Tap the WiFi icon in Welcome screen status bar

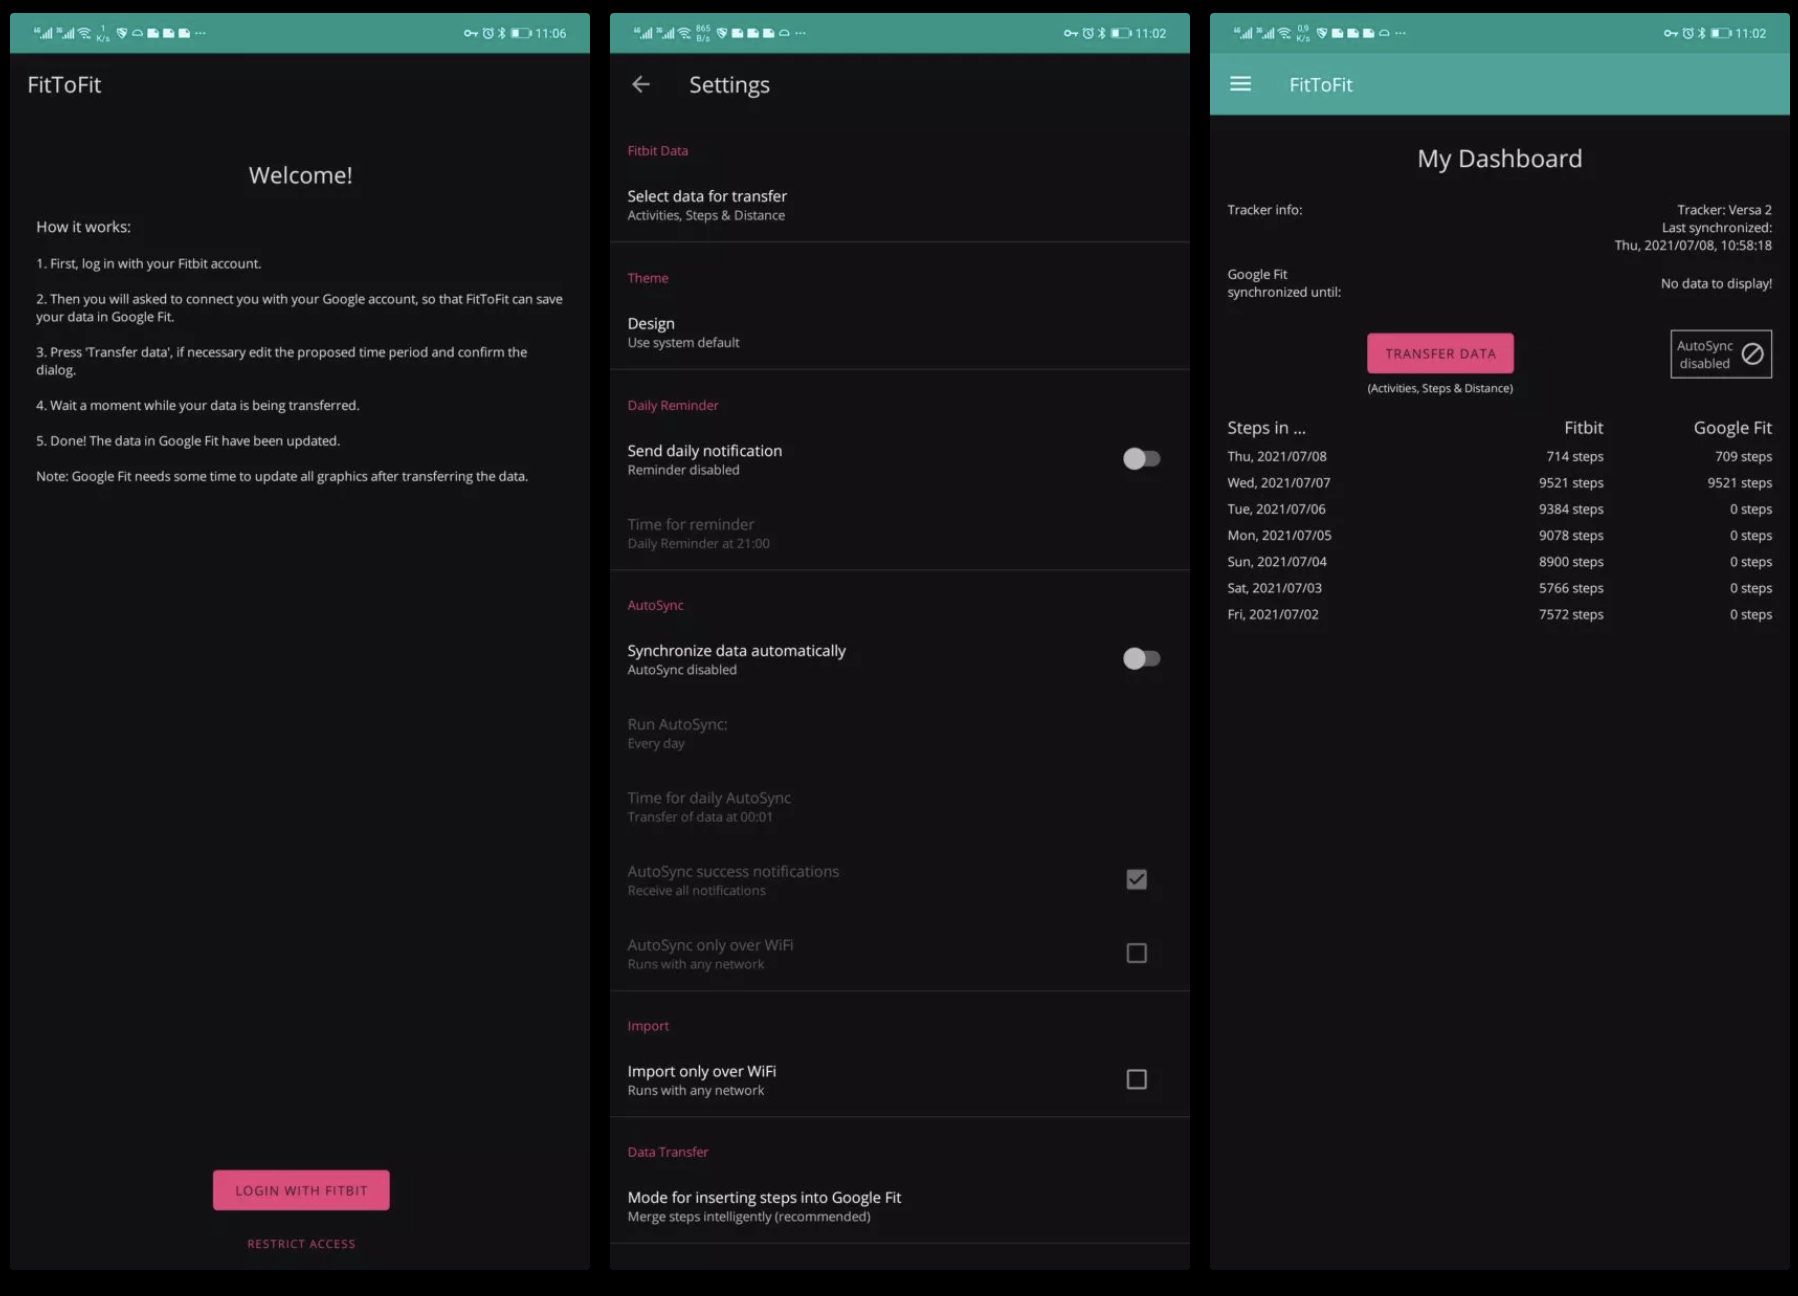85,33
